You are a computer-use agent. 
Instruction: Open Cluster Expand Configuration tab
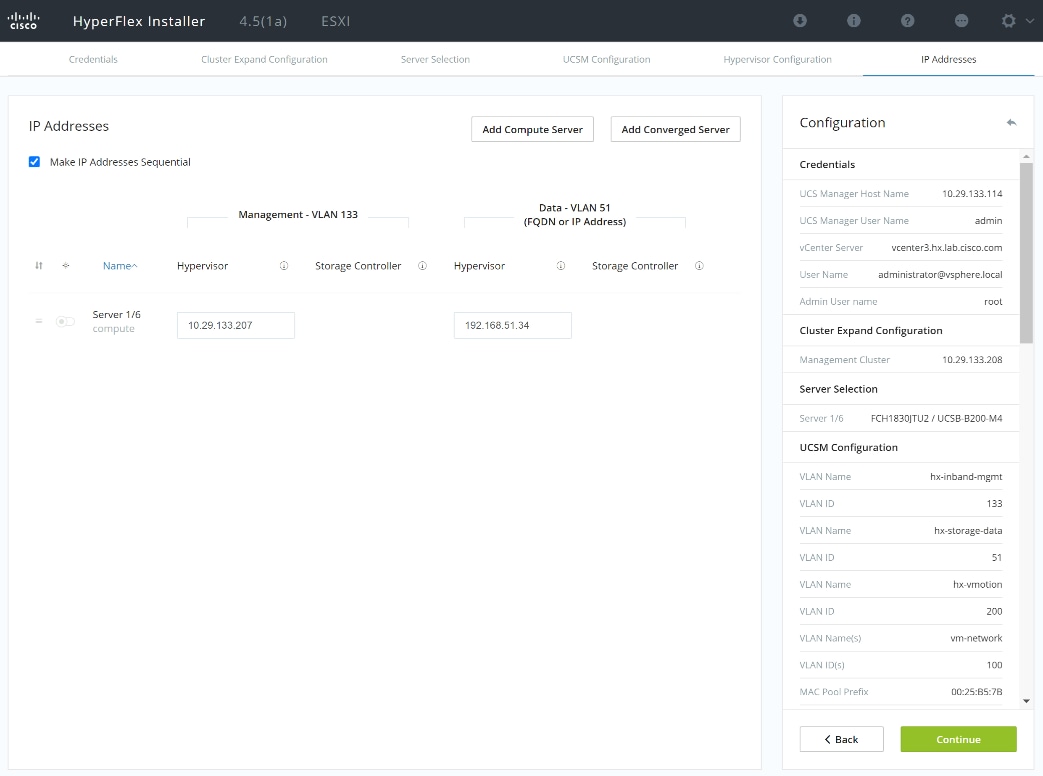(264, 59)
